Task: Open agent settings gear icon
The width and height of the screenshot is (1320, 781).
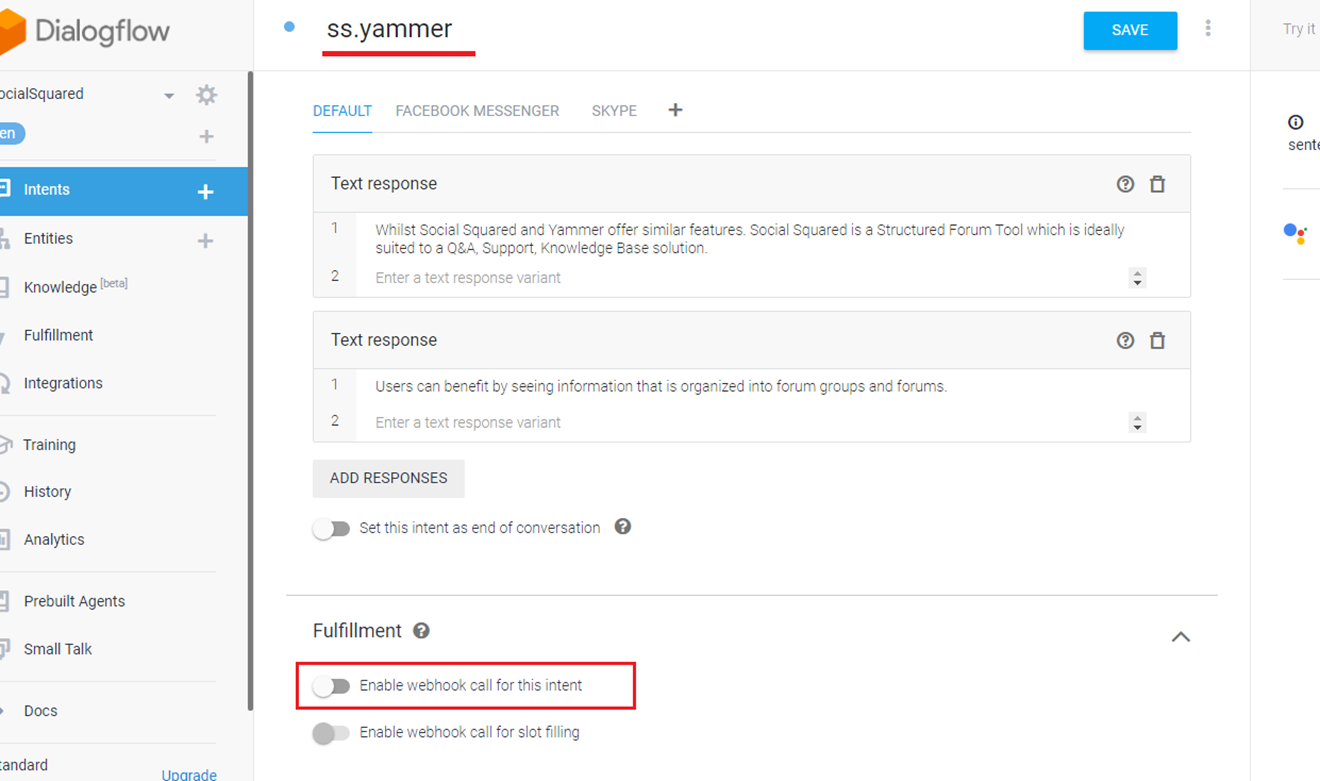Action: click(206, 95)
